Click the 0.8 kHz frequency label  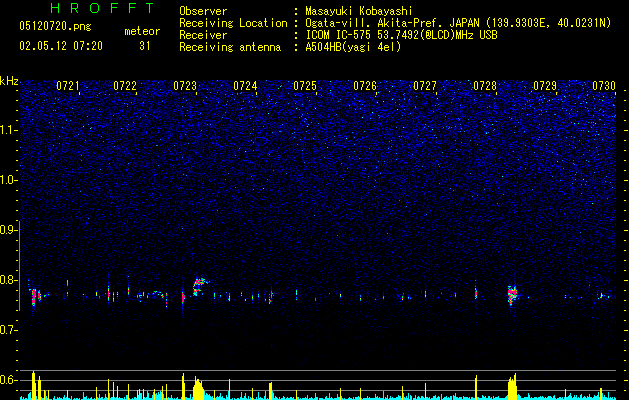tap(9, 280)
